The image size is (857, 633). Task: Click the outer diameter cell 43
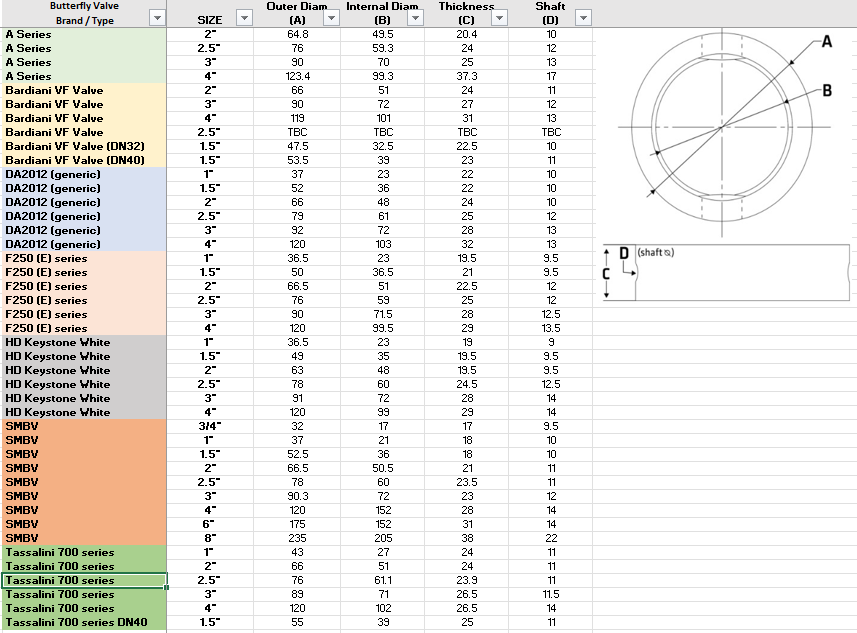[297, 552]
